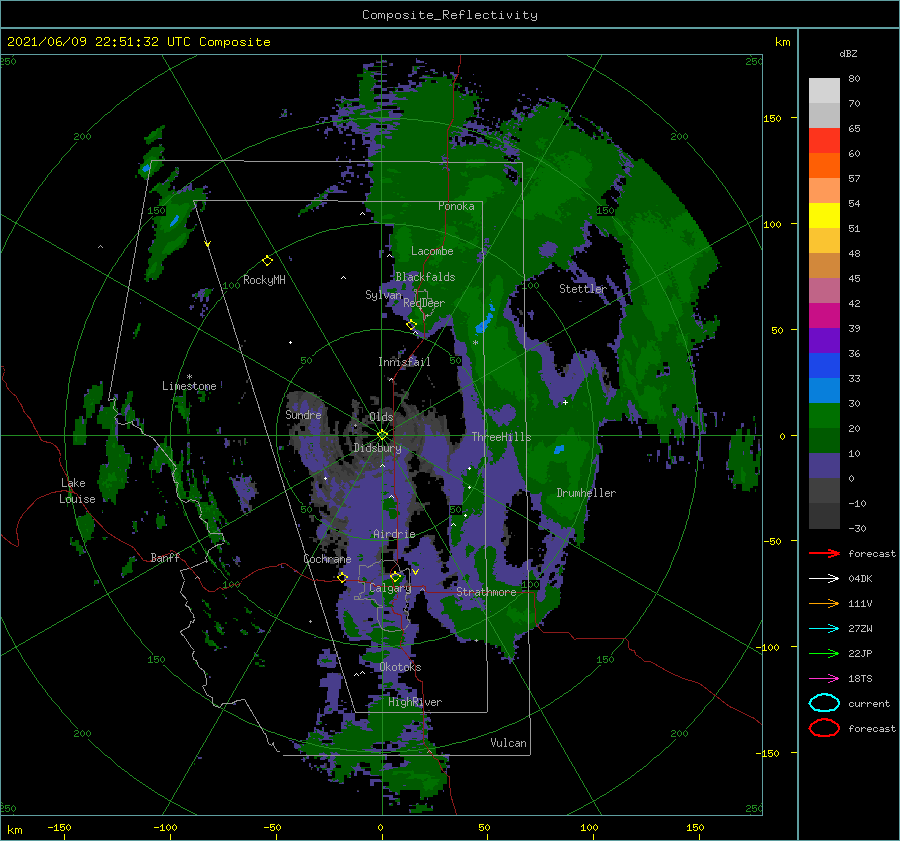Click the Okotoks city label
Image resolution: width=900 pixels, height=841 pixels.
(400, 667)
